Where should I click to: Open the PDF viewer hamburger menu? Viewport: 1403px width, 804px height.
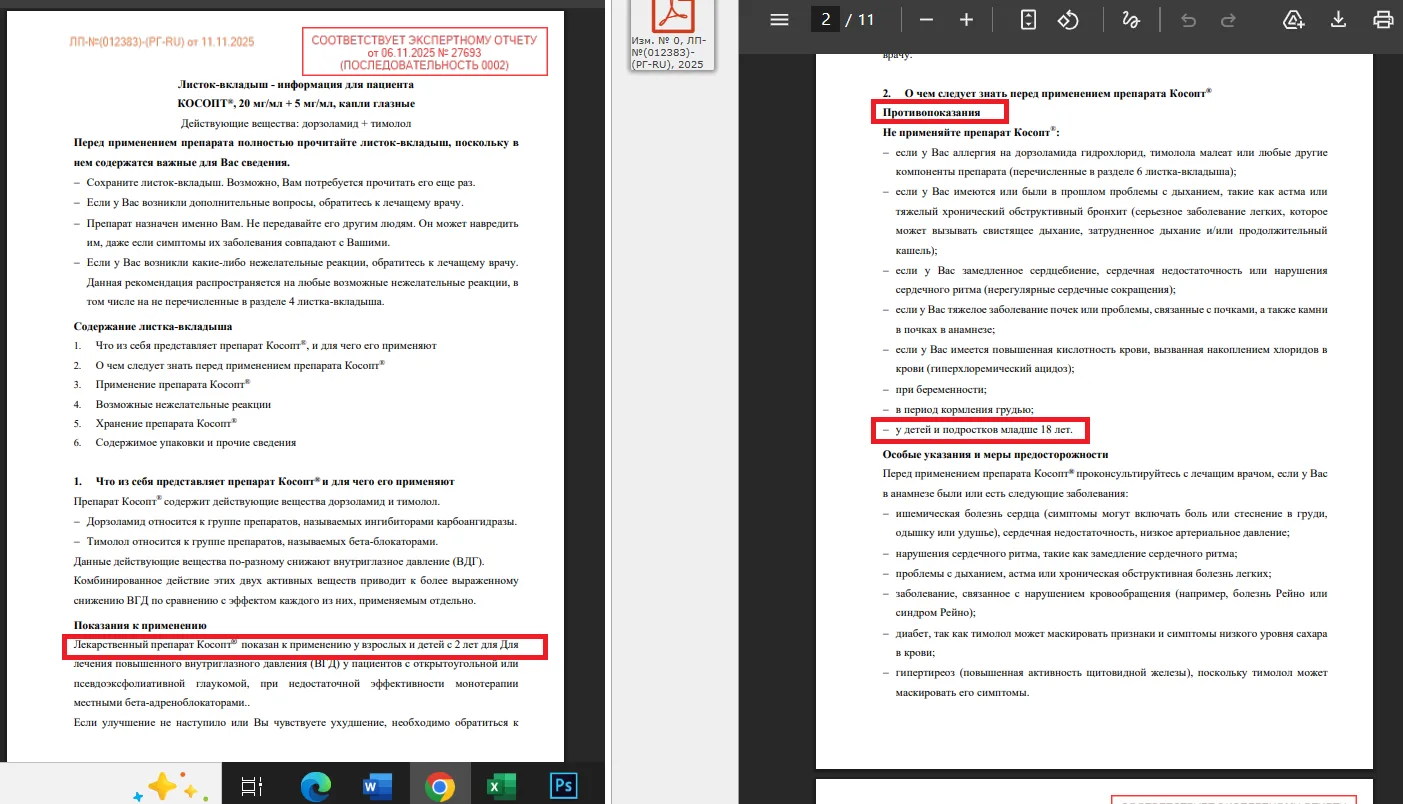779,20
